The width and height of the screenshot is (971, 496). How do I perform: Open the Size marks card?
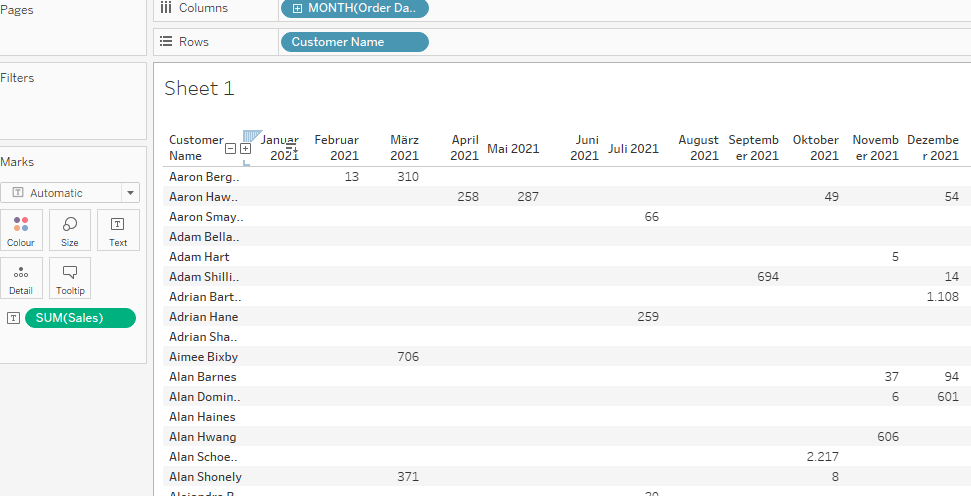[70, 230]
